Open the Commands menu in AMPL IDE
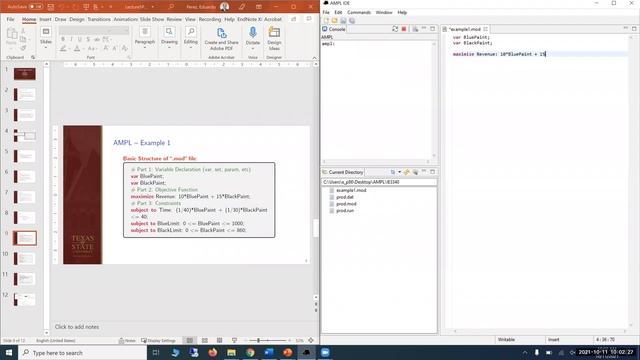This screenshot has width=640, height=360. point(359,13)
